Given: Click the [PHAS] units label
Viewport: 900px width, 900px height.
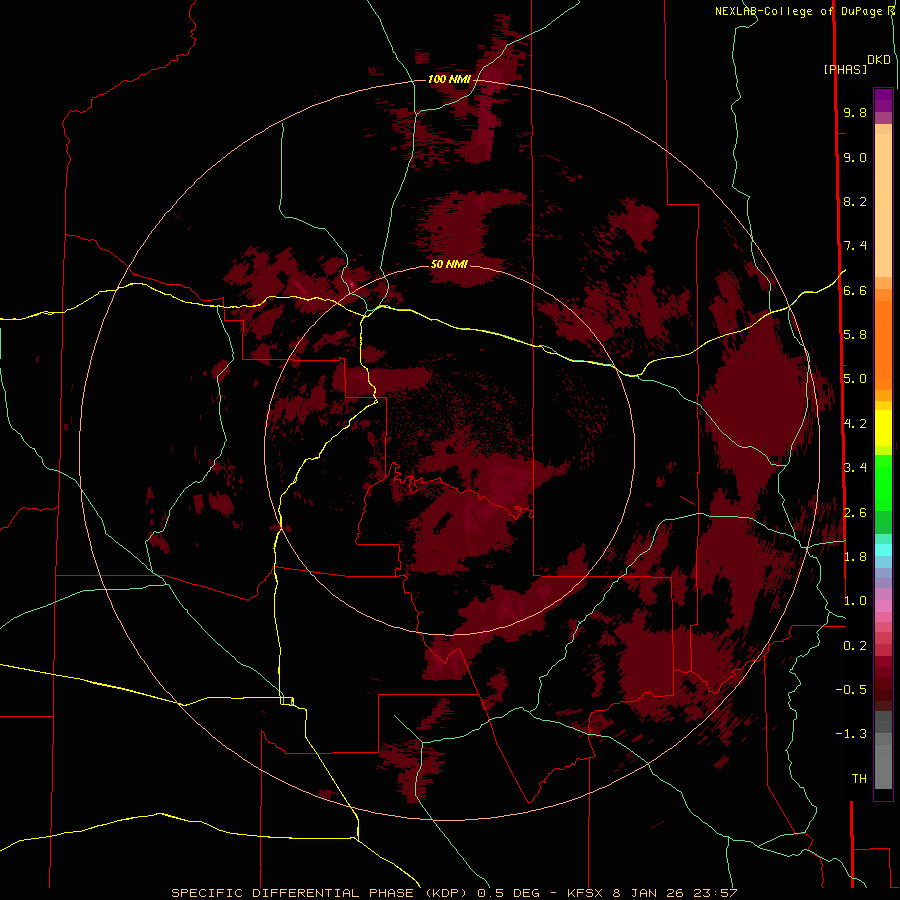Looking at the screenshot, I should (845, 70).
